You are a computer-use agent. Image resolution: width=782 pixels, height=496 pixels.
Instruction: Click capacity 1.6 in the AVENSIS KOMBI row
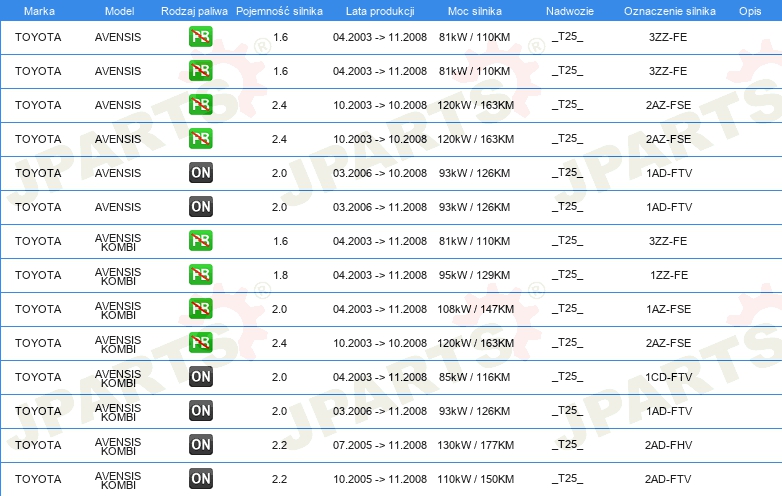click(x=280, y=241)
